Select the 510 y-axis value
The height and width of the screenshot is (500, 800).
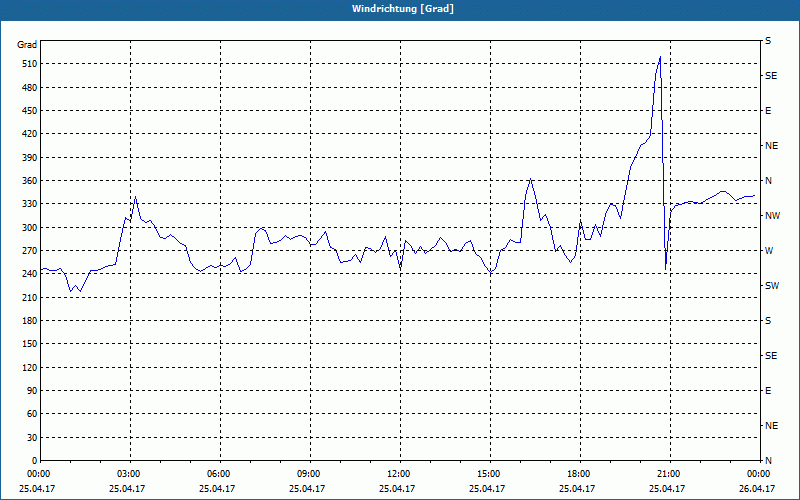(30, 64)
